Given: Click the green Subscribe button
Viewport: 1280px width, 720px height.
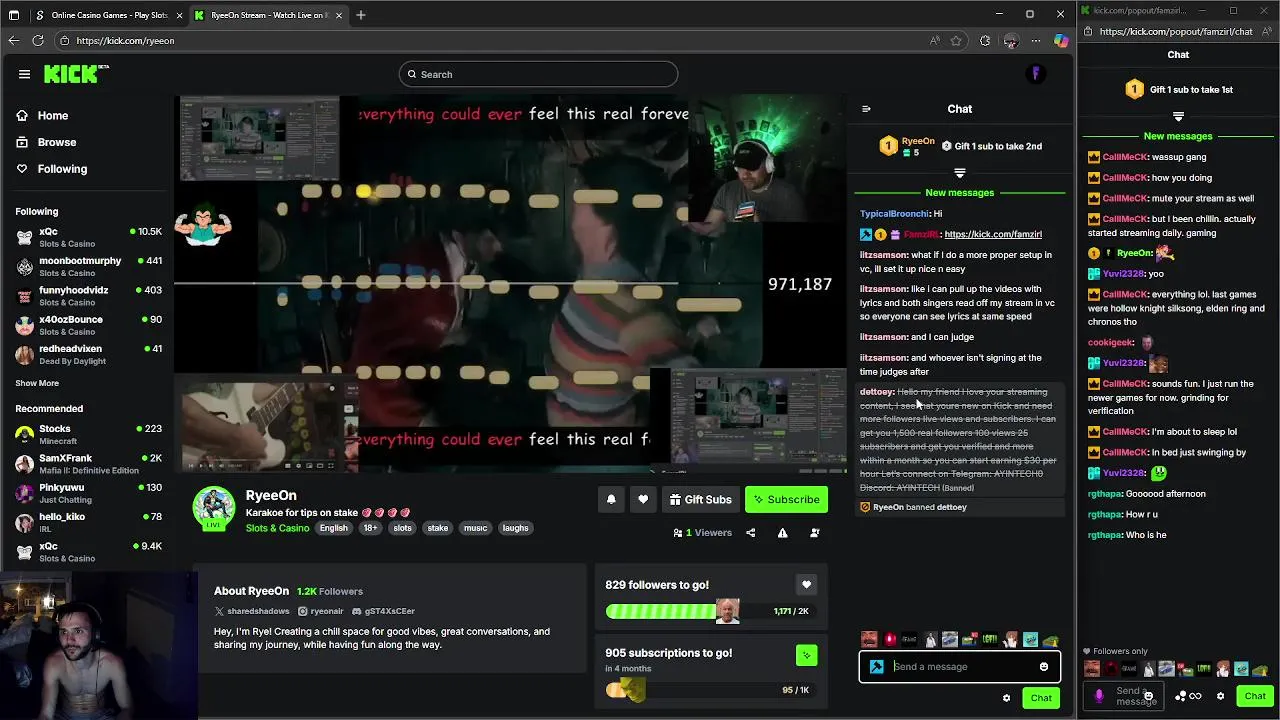Looking at the screenshot, I should click(786, 499).
